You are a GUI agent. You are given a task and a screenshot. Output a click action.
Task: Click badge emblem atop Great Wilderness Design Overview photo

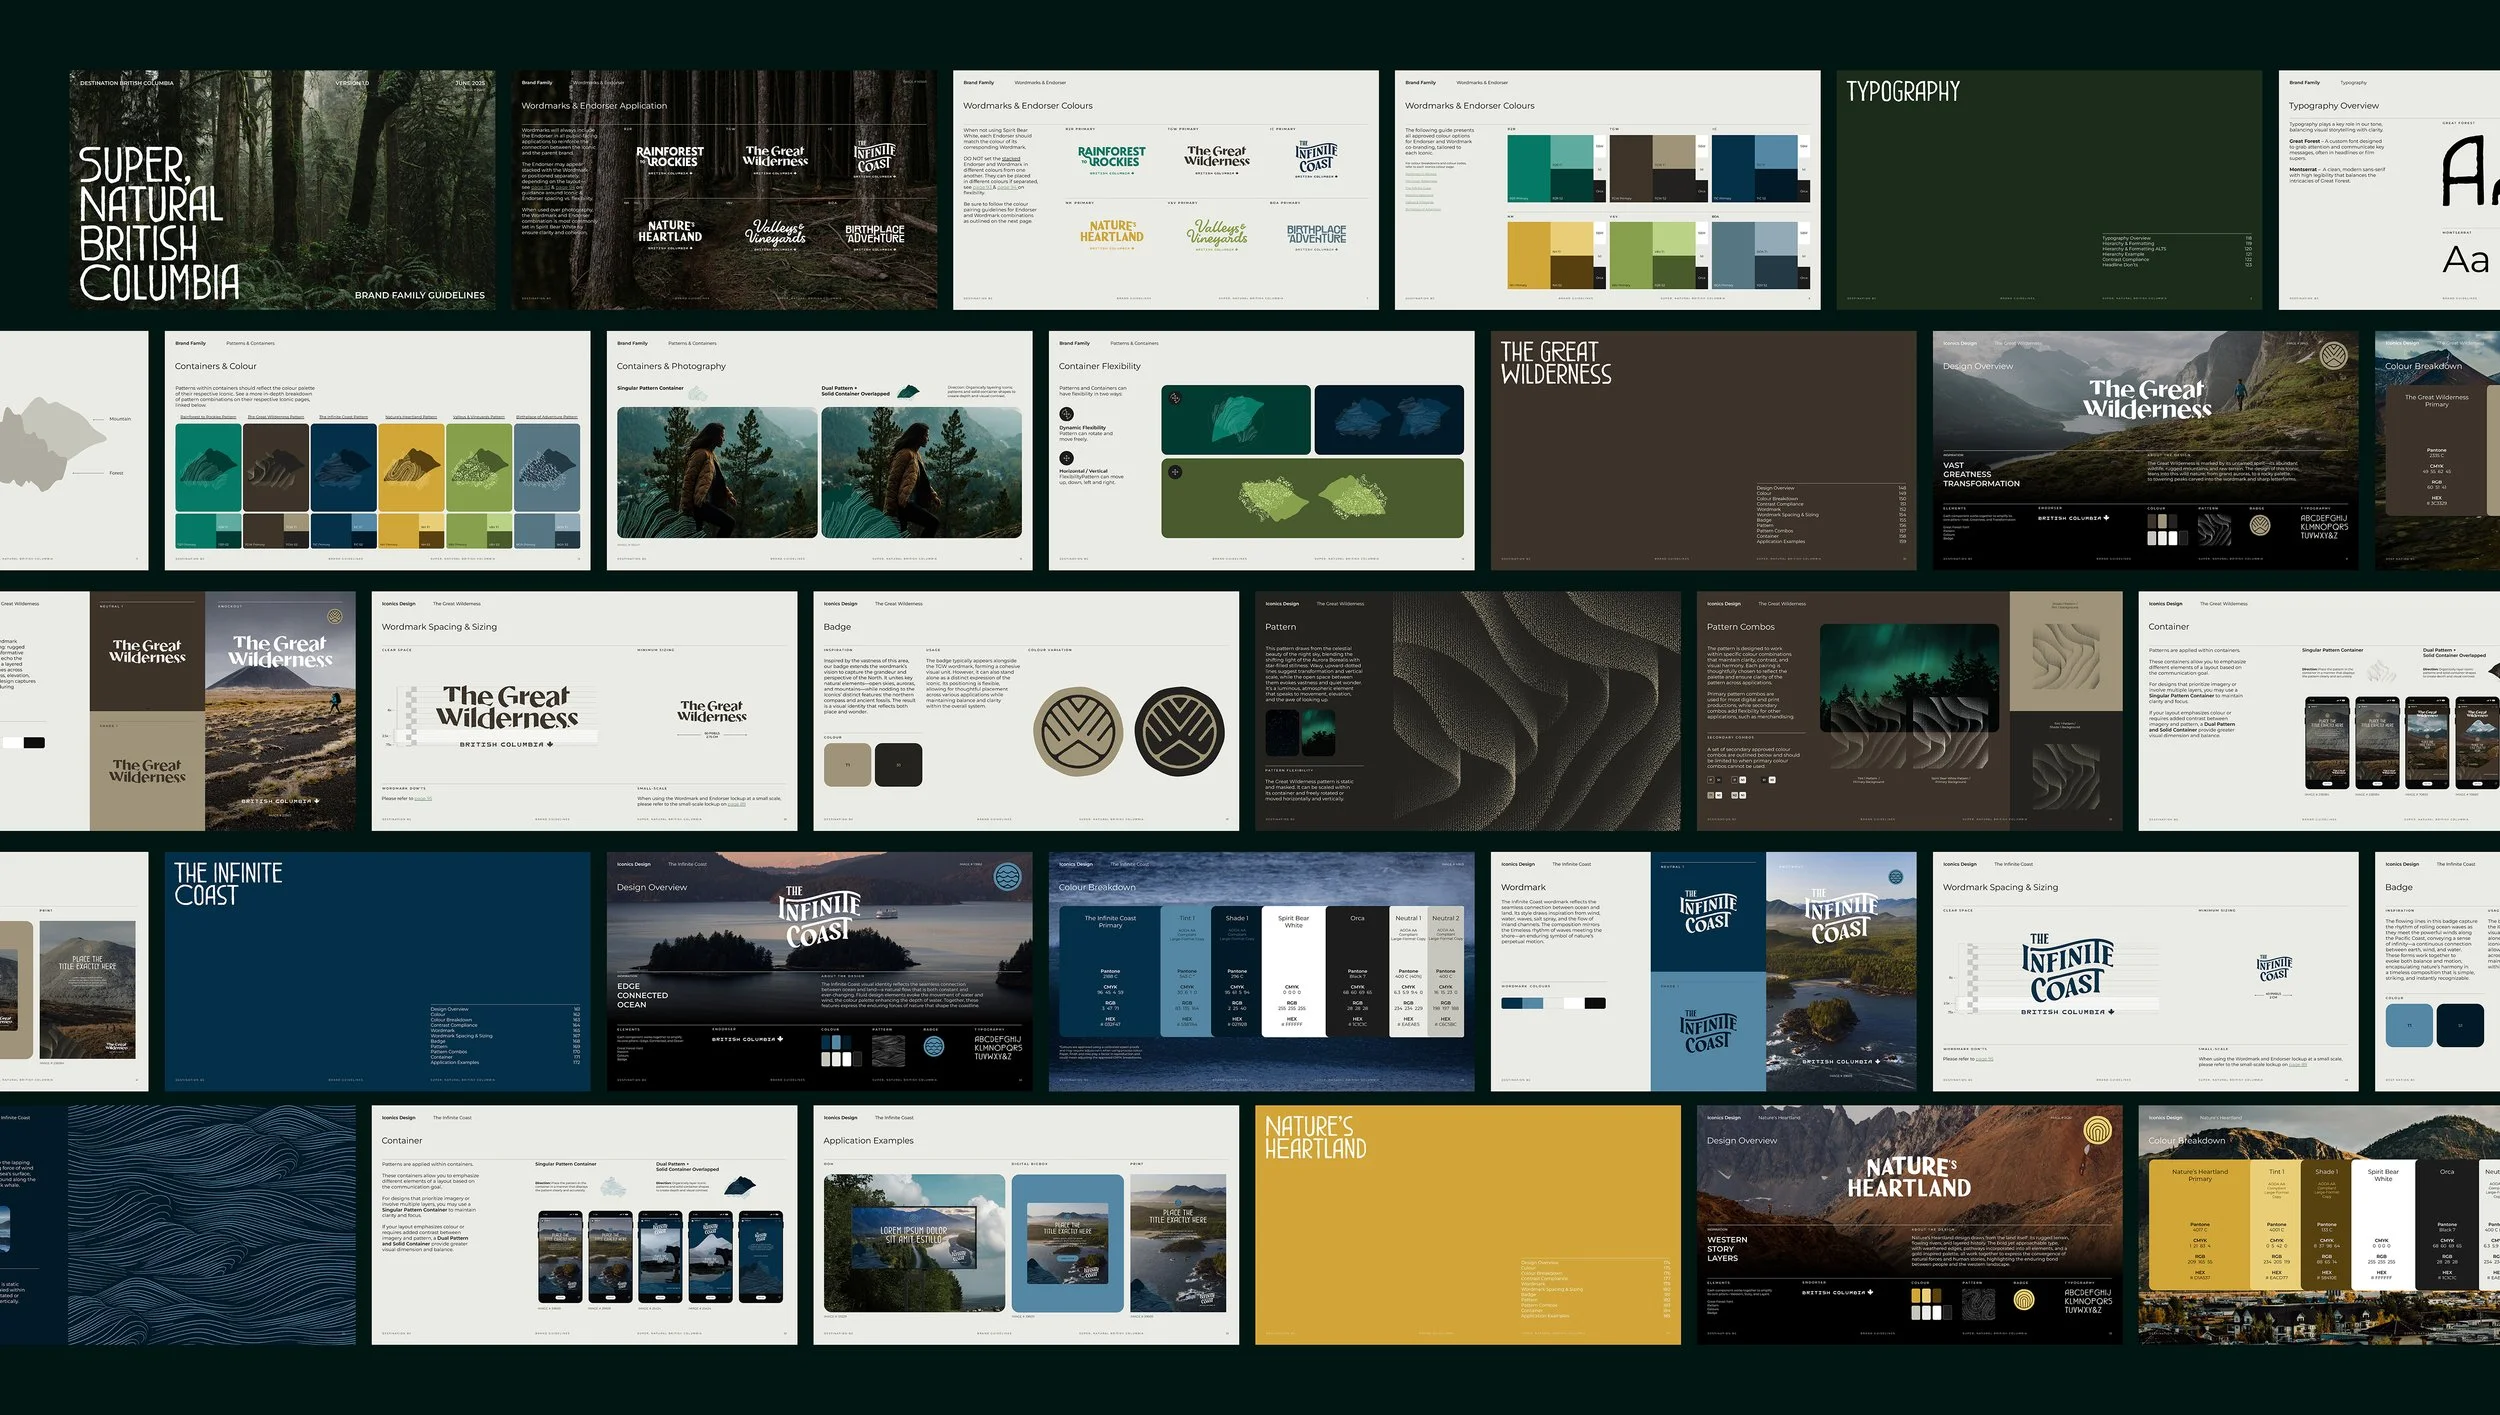pyautogui.click(x=2333, y=356)
